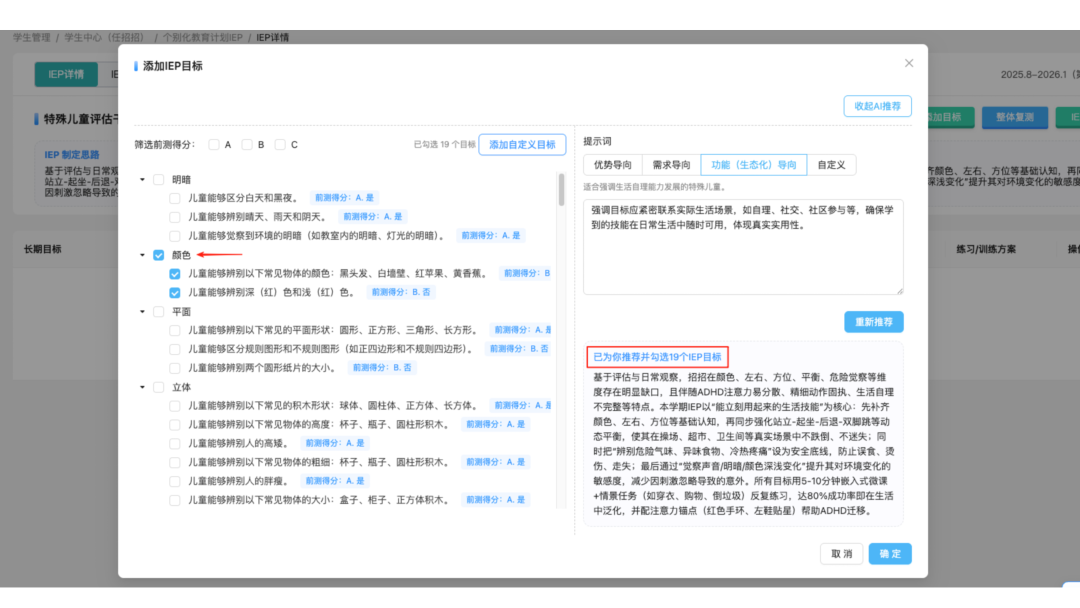This screenshot has width=1080, height=608.
Task: Click 收起AI推荐 button
Action: pyautogui.click(x=877, y=106)
